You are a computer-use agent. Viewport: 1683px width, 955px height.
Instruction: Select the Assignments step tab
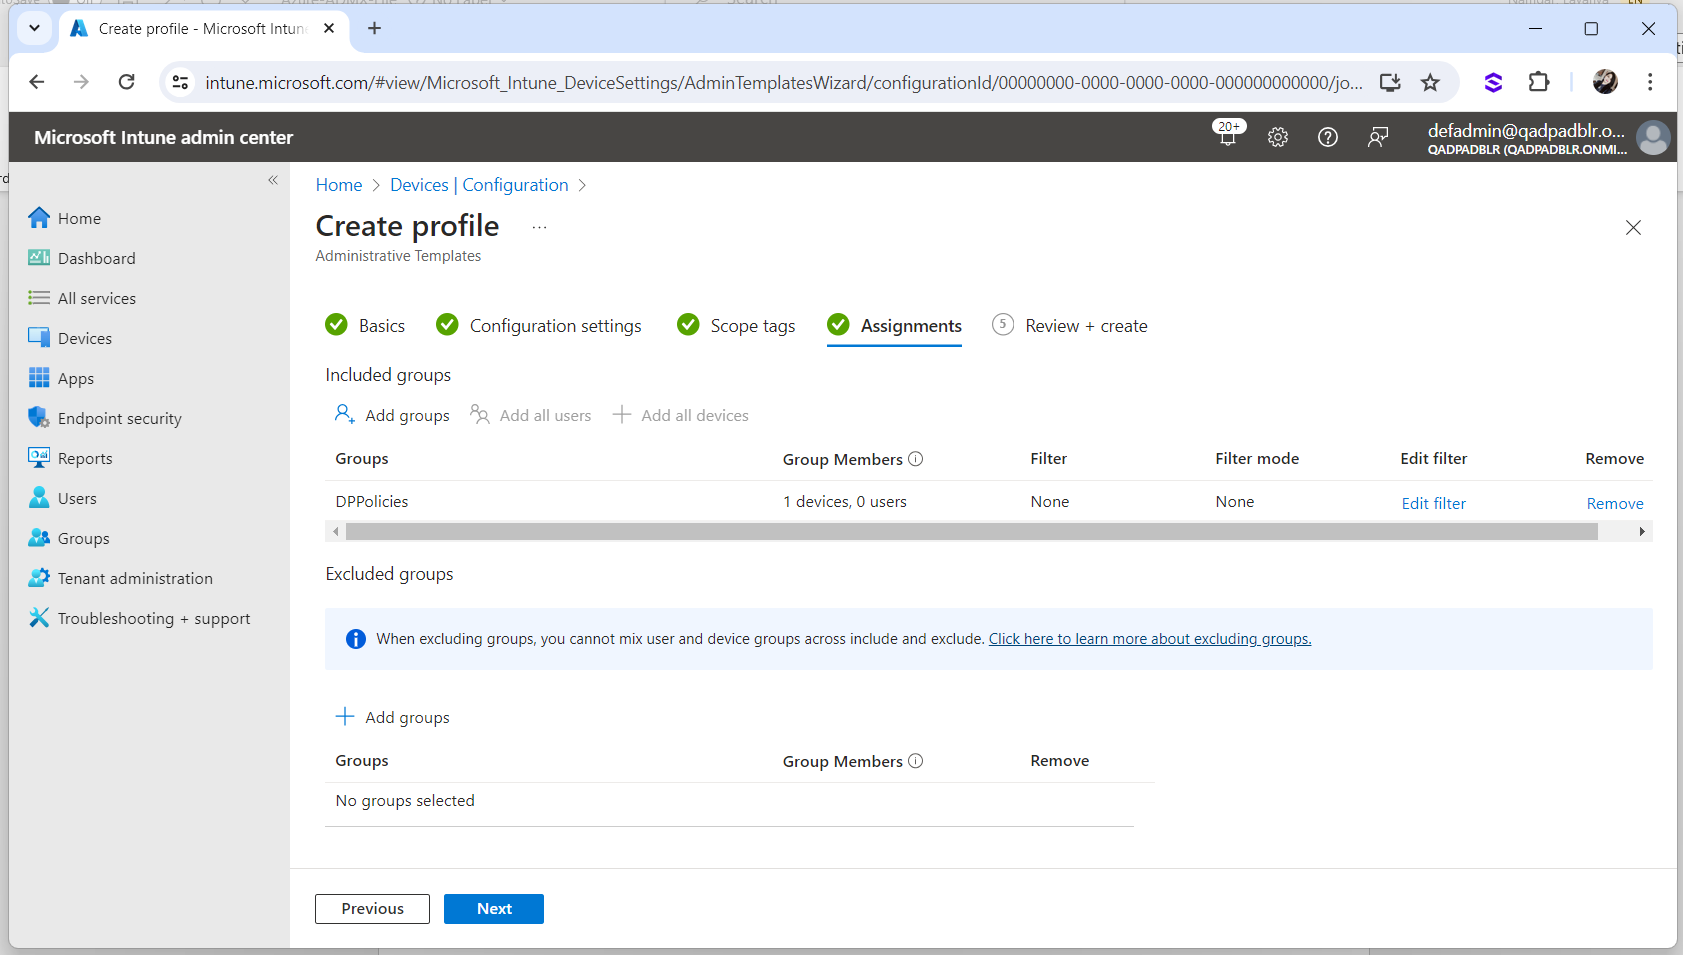coord(894,326)
